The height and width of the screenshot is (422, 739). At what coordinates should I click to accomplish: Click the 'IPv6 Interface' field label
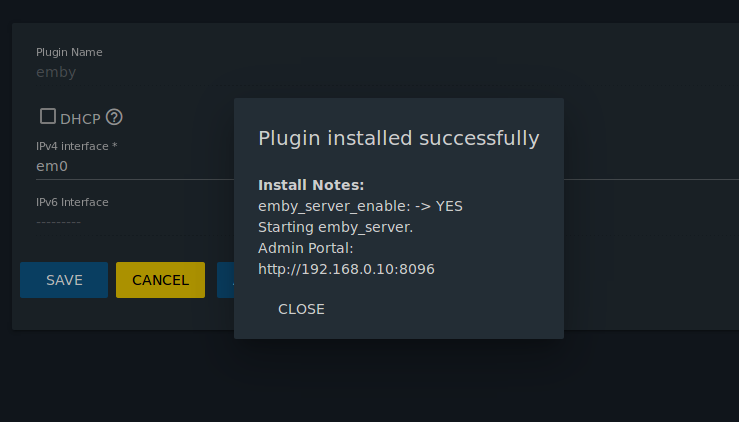tap(72, 202)
